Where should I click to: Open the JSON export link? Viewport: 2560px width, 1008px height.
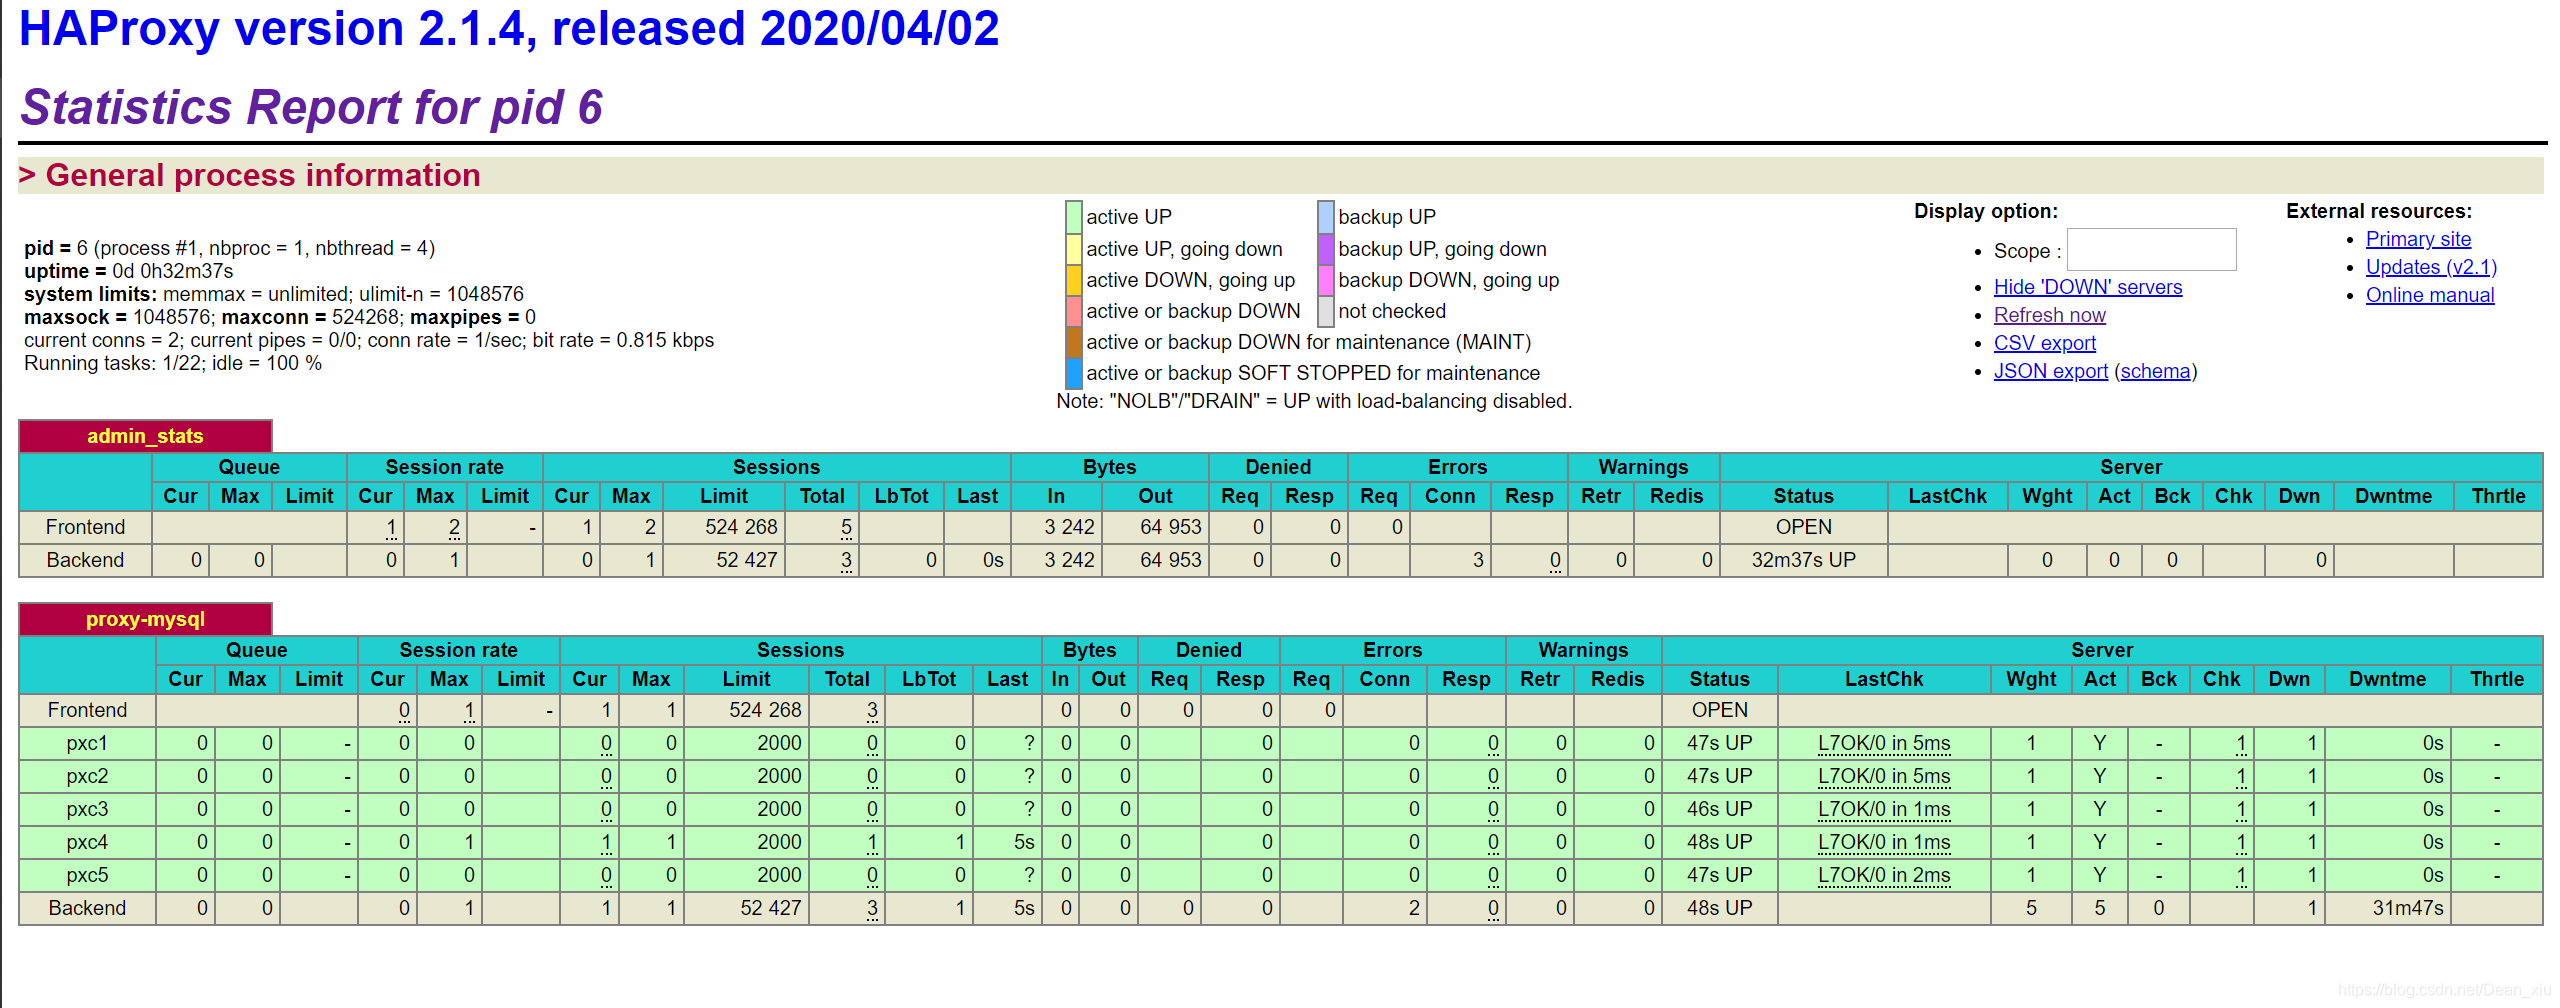(2050, 371)
